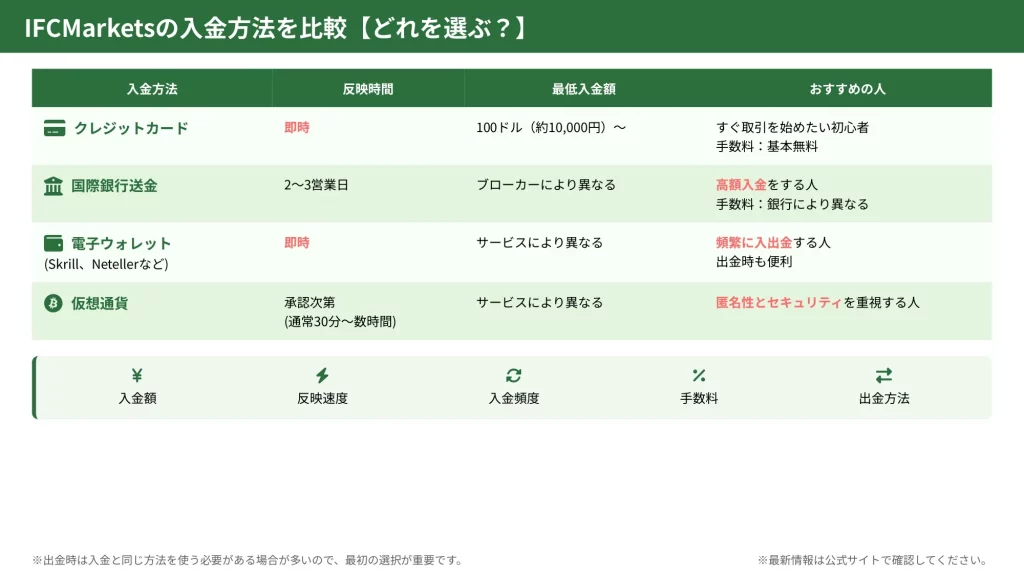
Task: Click the red 高額入金 highlighted text
Action: click(x=741, y=185)
